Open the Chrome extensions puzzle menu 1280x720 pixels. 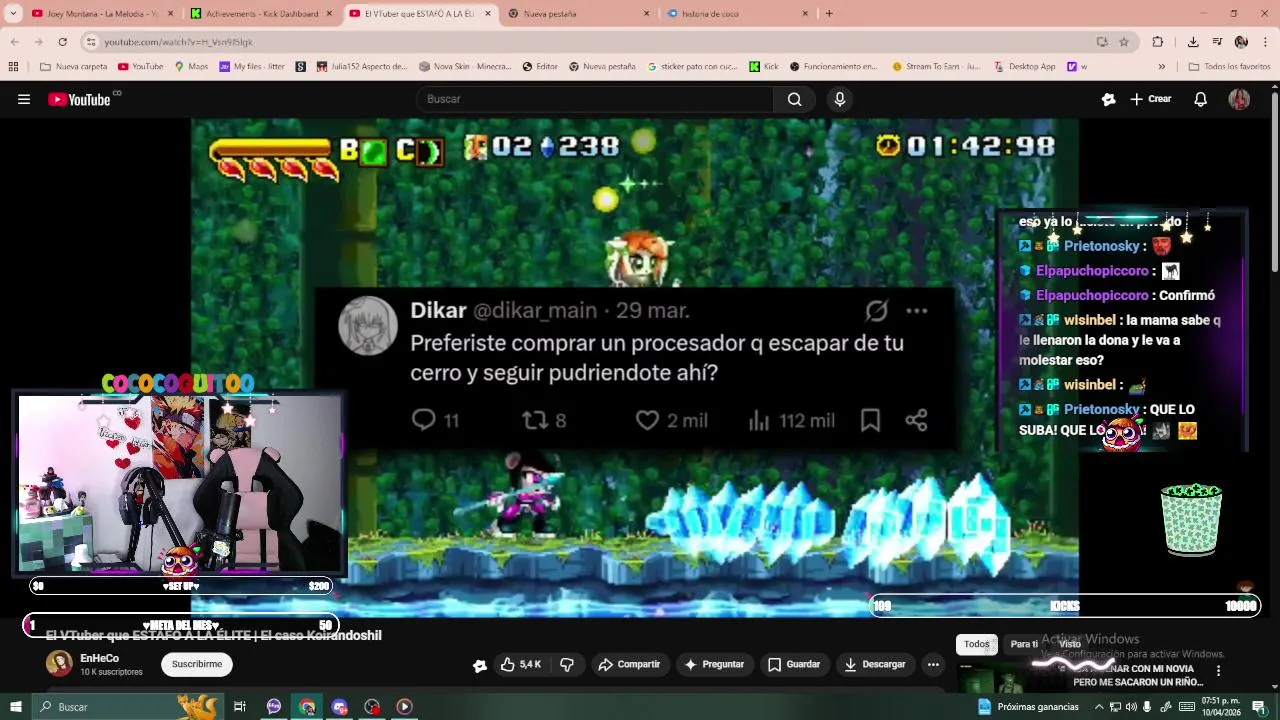tap(1158, 42)
